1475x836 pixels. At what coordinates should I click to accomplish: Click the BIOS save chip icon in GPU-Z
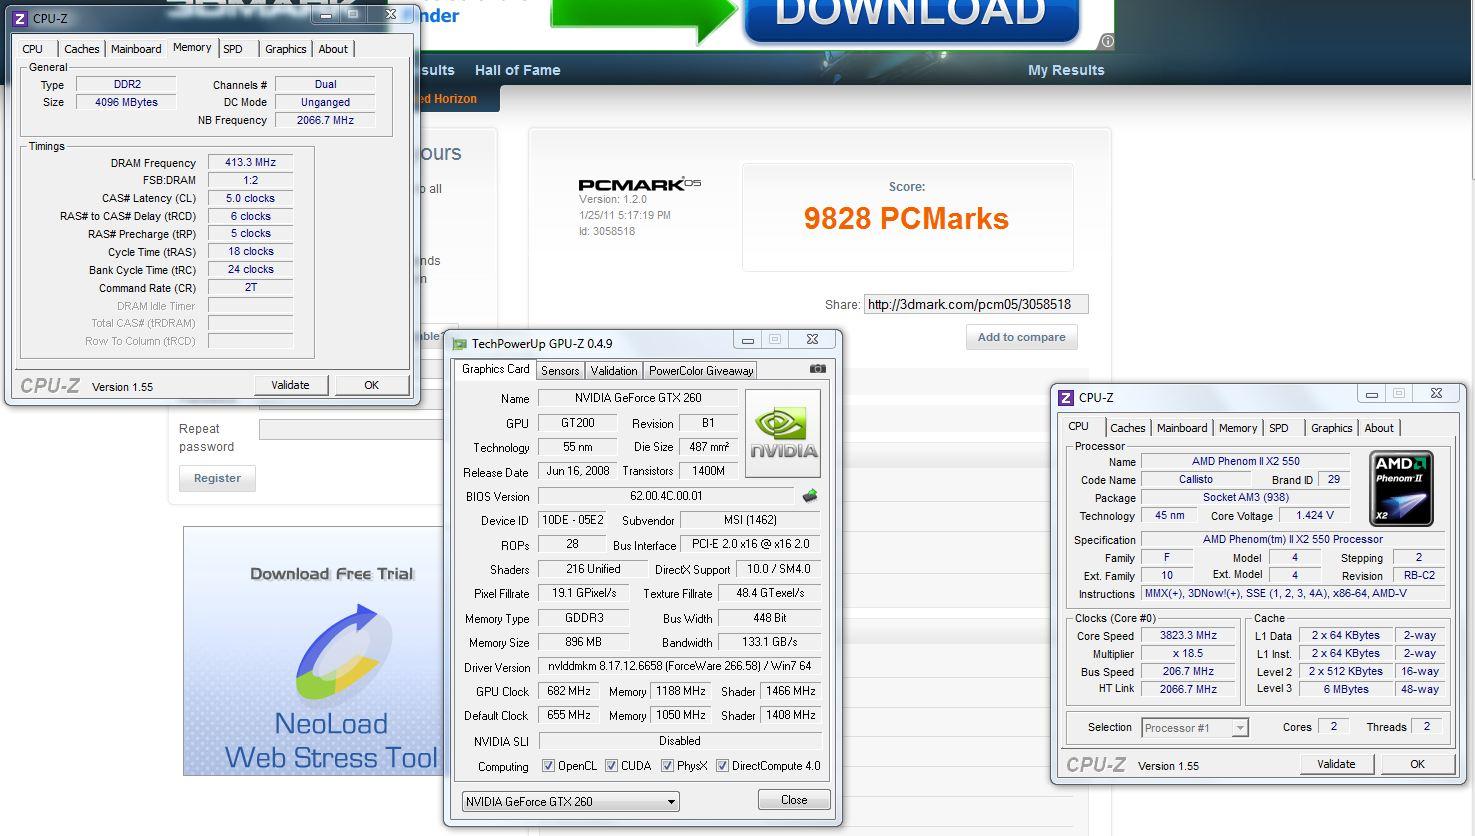pyautogui.click(x=810, y=496)
